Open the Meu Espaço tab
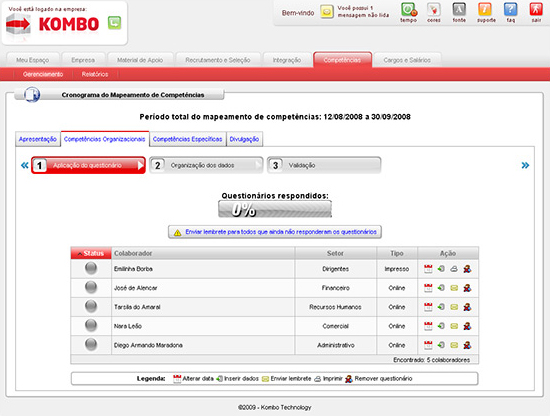This screenshot has width=550, height=416. tap(33, 60)
